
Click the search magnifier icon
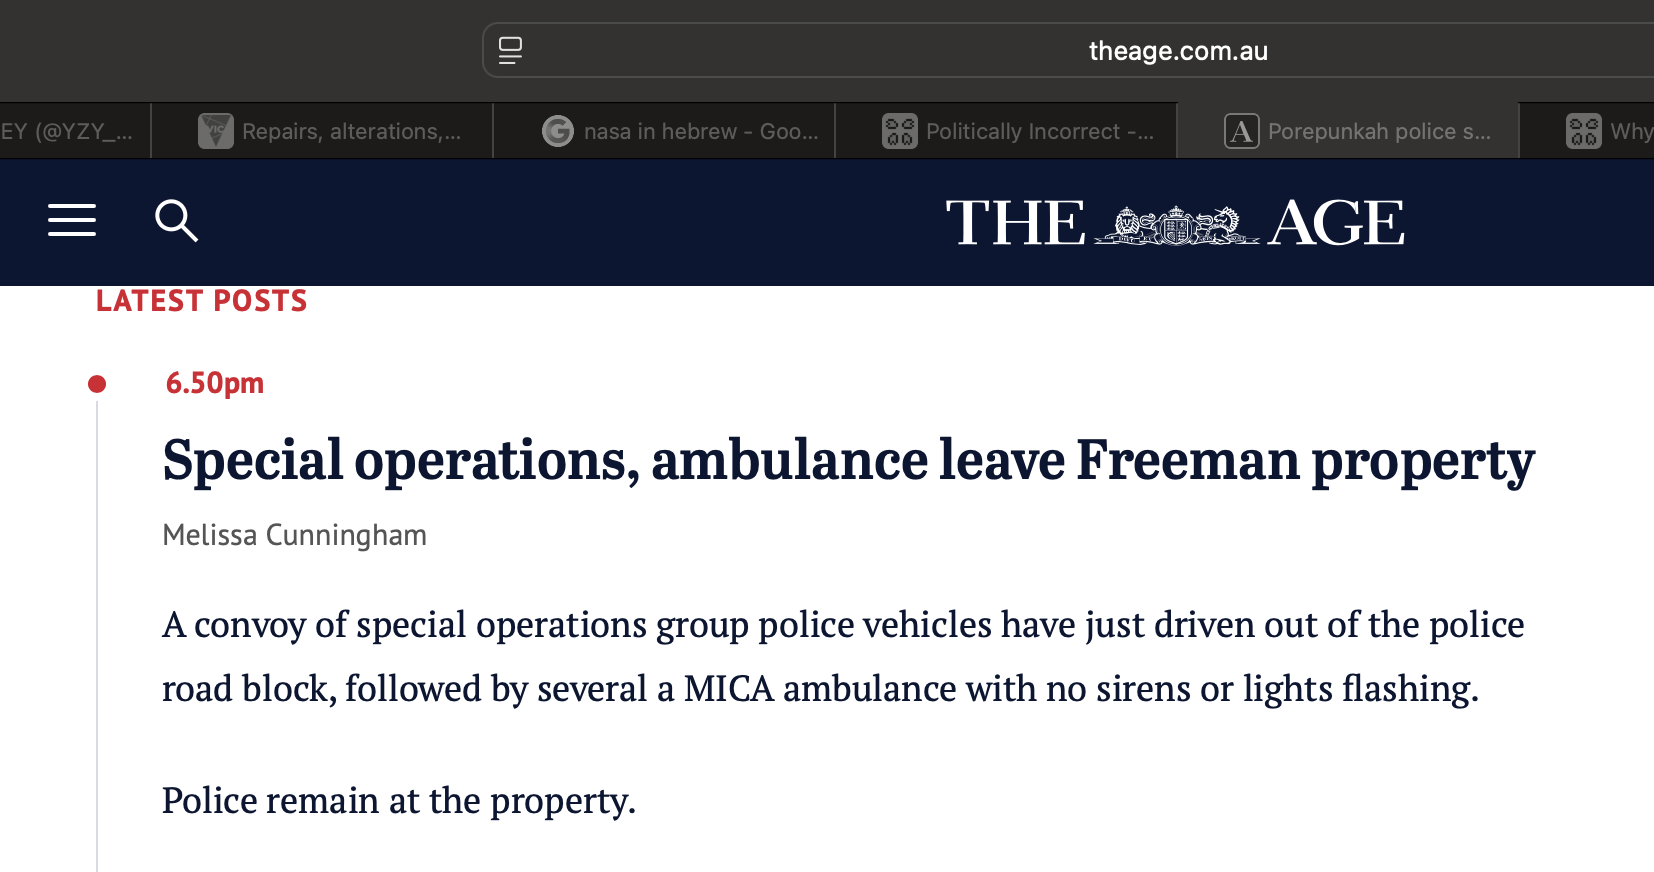pyautogui.click(x=176, y=221)
